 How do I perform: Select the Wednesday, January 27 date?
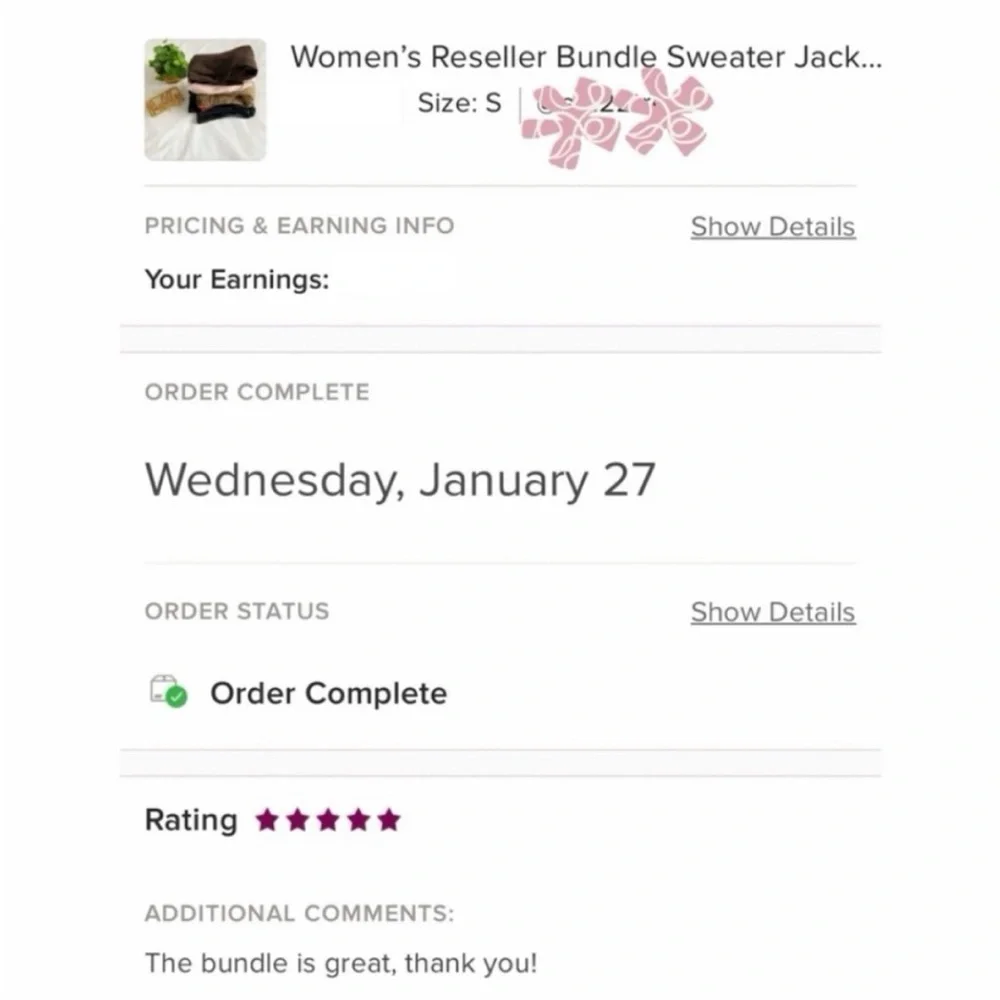[x=400, y=480]
